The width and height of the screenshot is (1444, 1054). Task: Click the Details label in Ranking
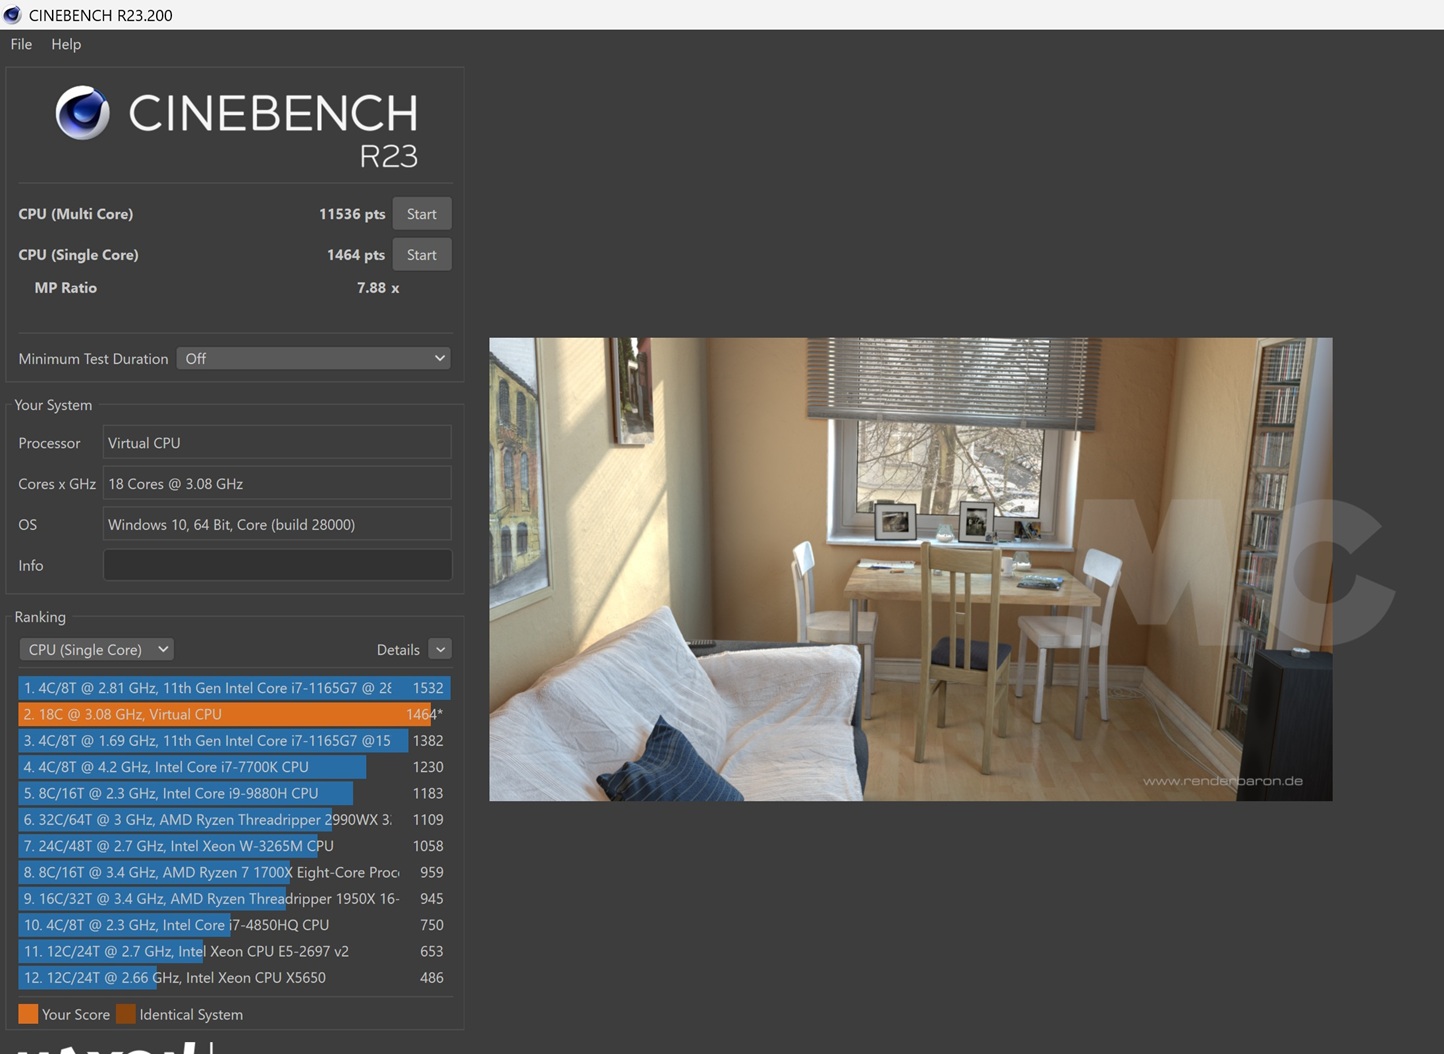click(398, 650)
